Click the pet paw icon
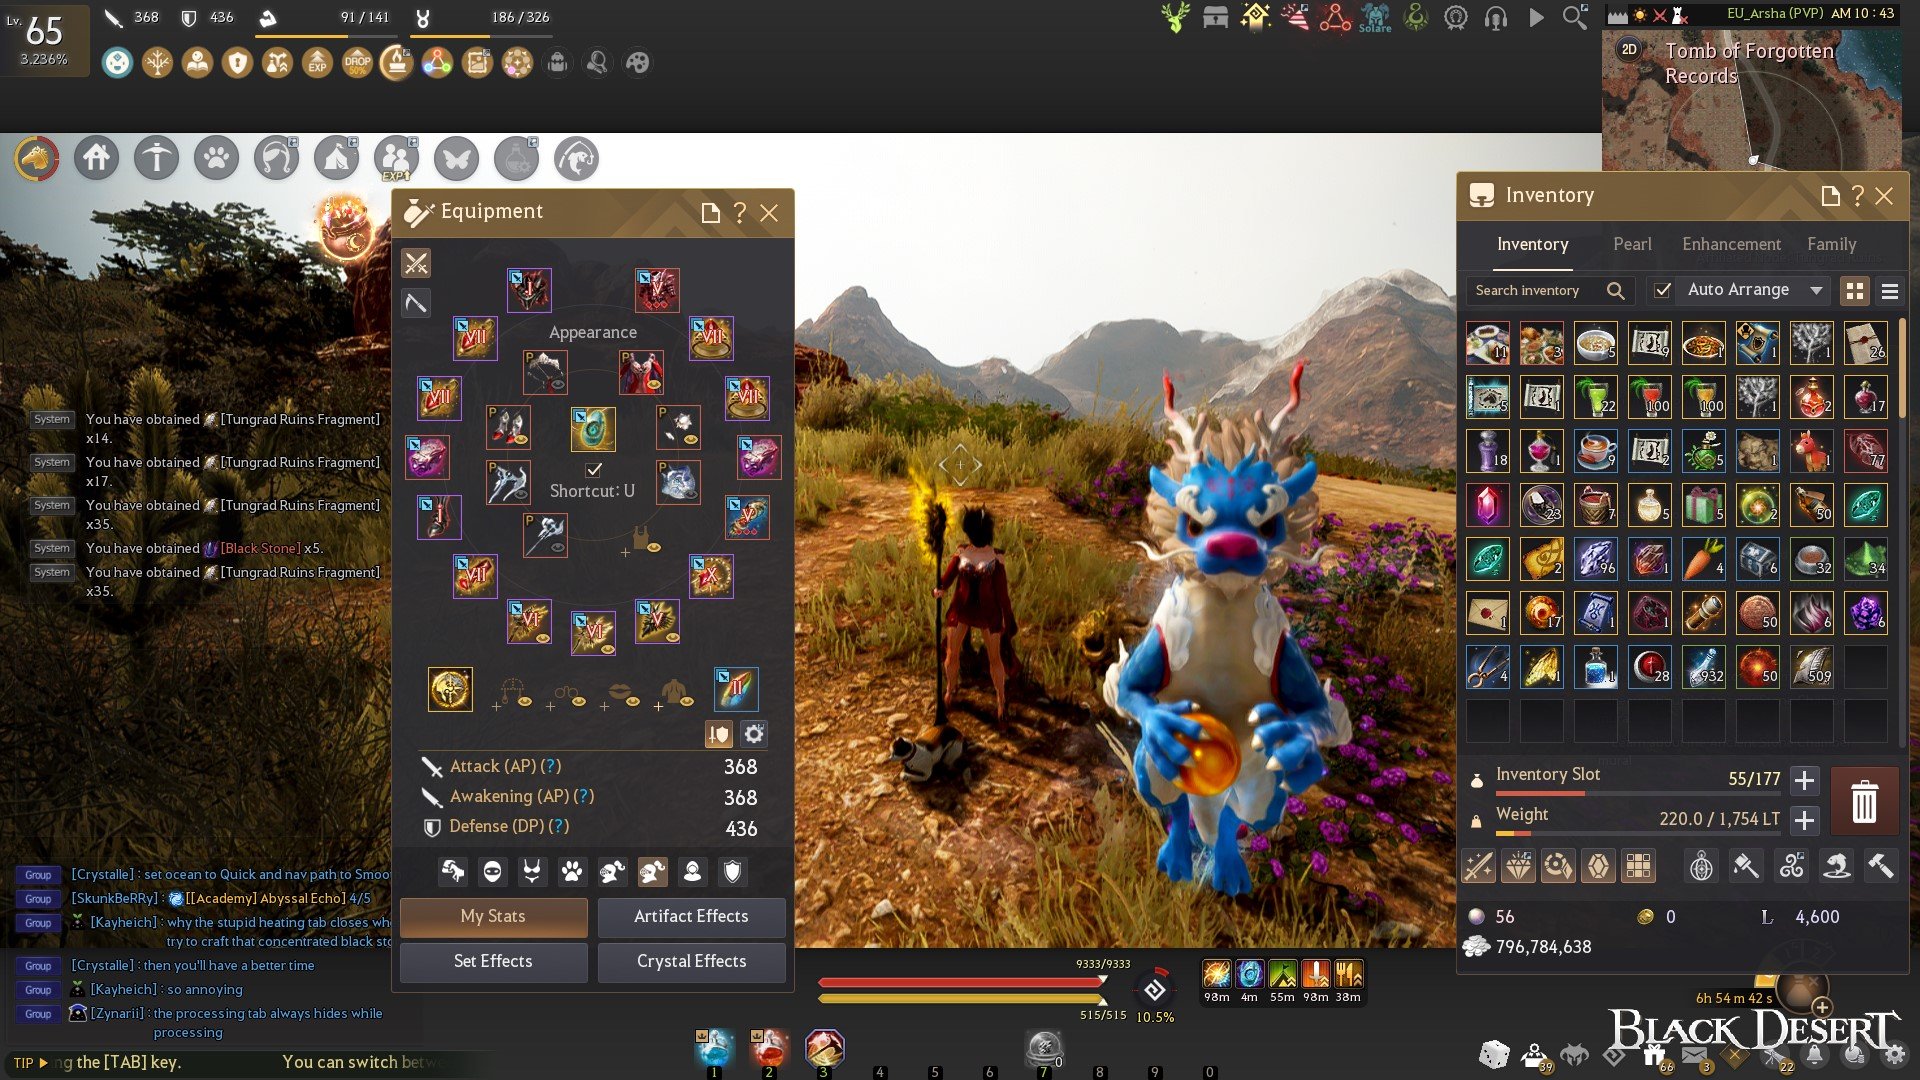 pos(216,158)
